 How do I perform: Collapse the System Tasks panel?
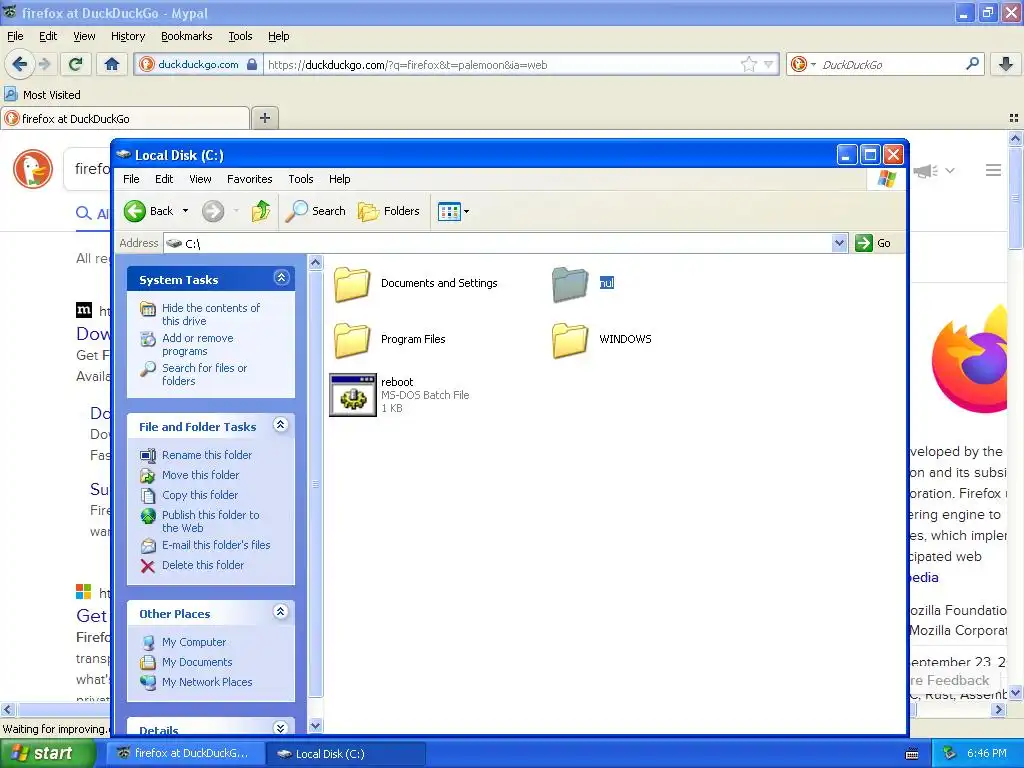[x=281, y=278]
